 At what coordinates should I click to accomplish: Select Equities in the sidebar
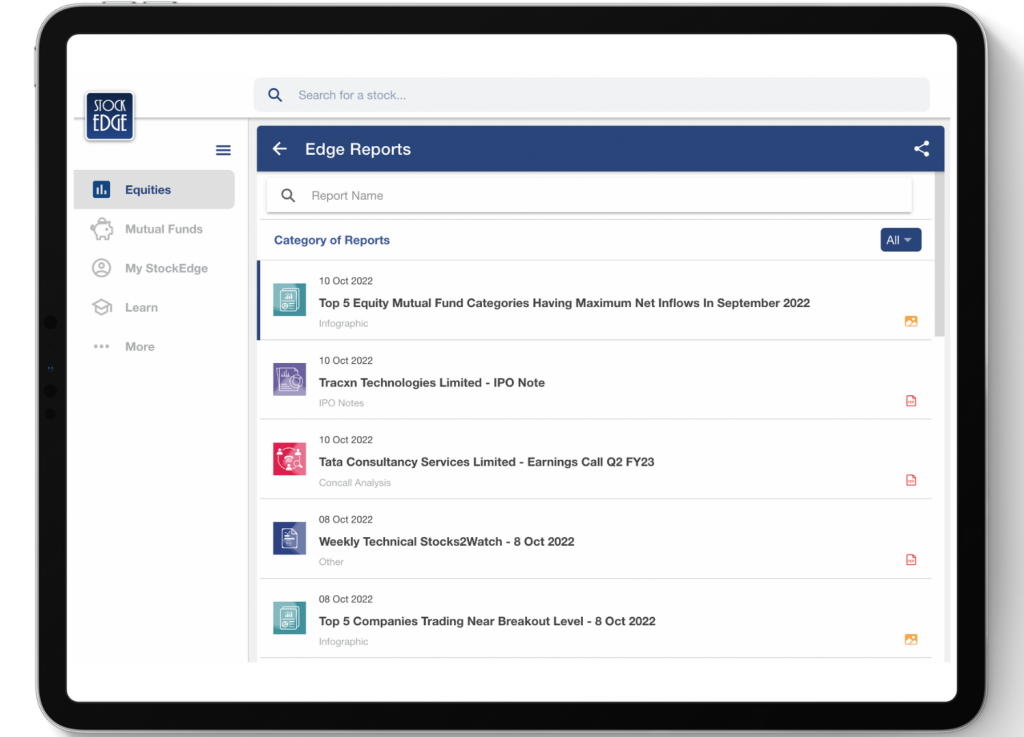pos(154,189)
